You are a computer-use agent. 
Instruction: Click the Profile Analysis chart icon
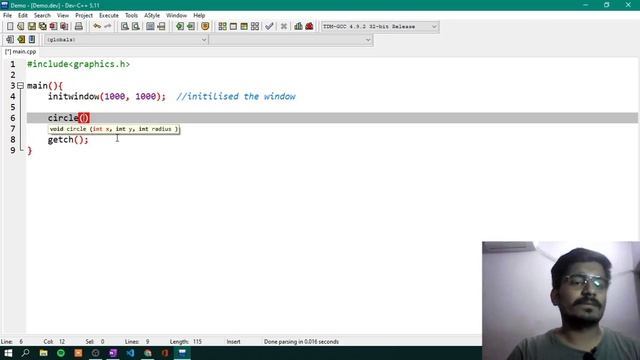tap(298, 27)
